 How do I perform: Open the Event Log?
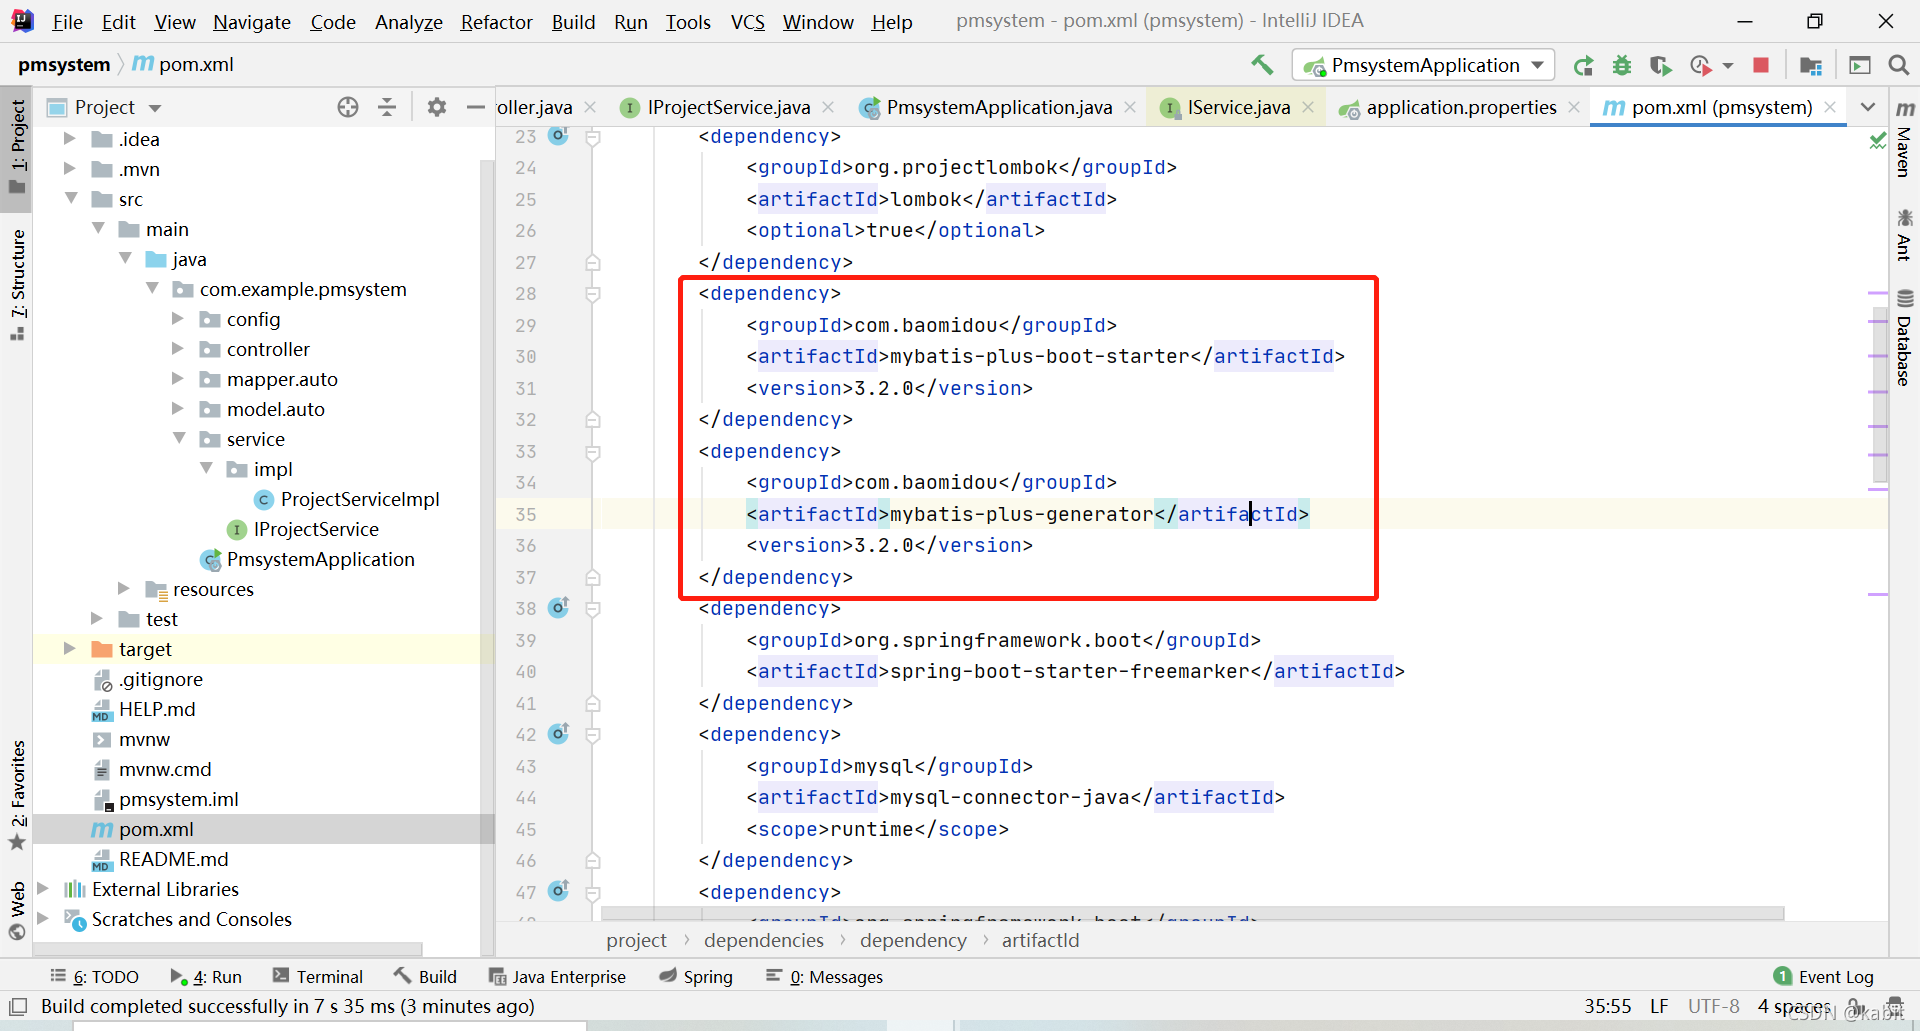(x=1823, y=976)
